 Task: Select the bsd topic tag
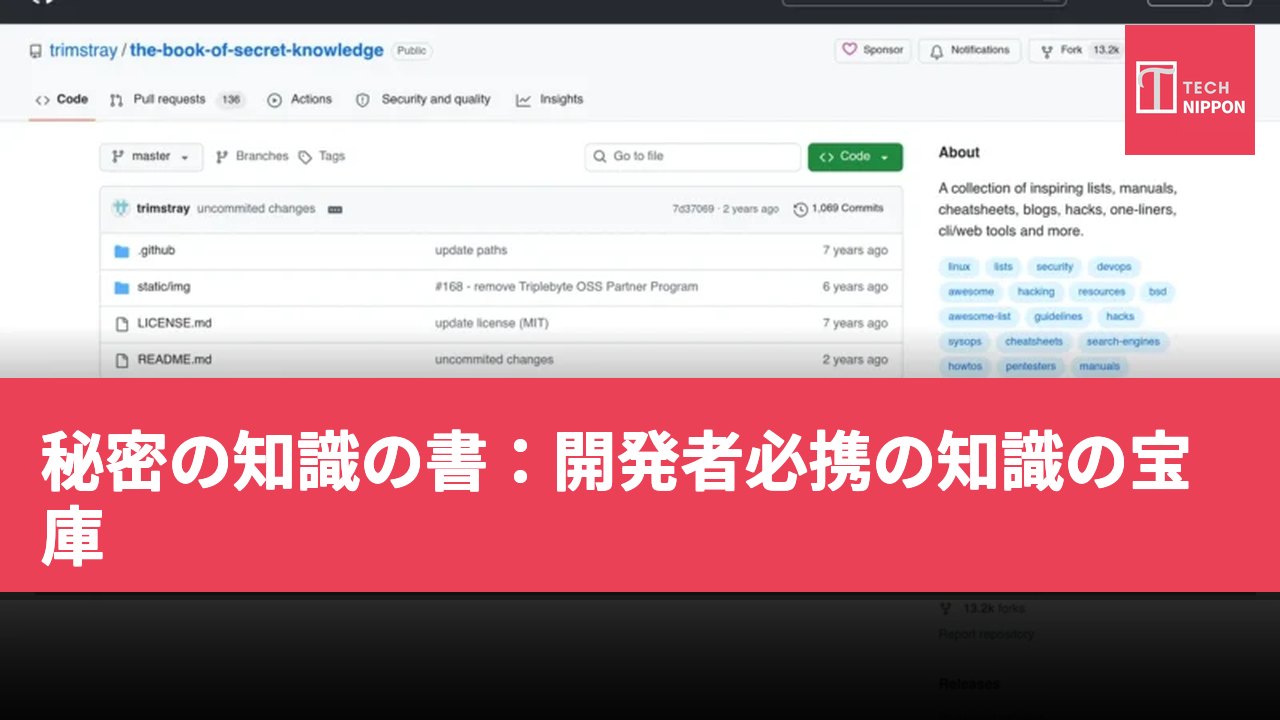point(1157,292)
